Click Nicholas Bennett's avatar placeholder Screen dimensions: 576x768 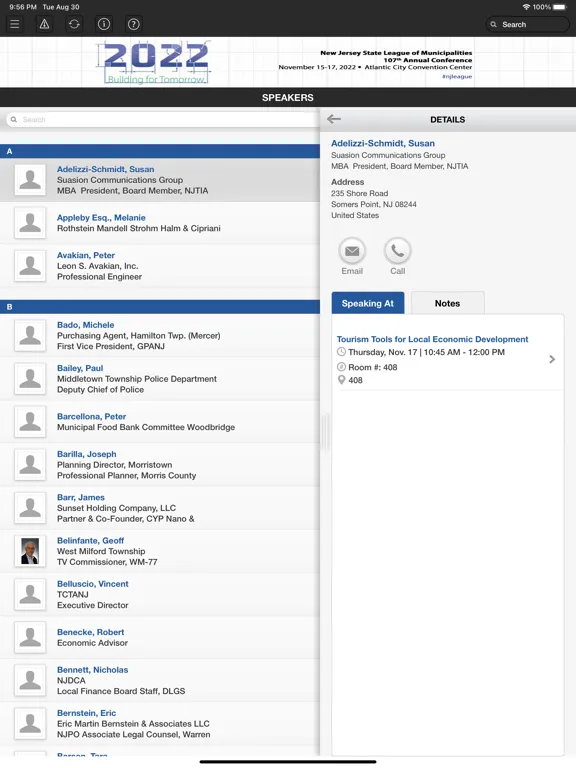30,680
